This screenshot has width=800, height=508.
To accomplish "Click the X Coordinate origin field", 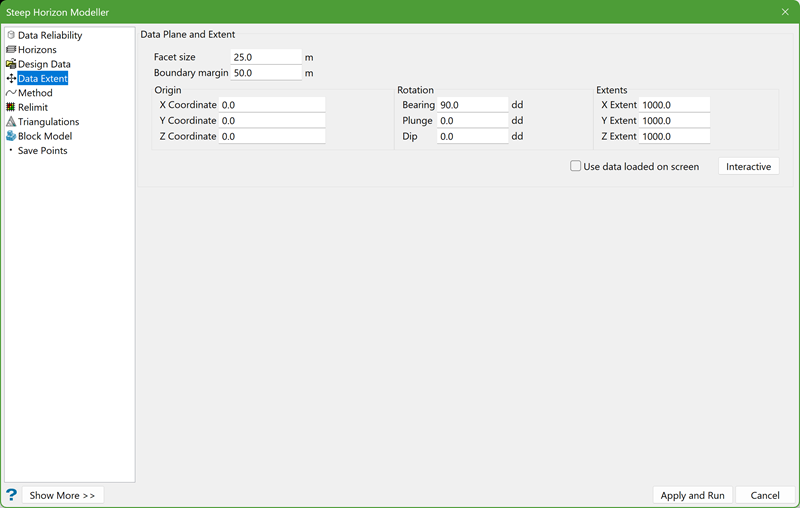I will click(x=272, y=105).
